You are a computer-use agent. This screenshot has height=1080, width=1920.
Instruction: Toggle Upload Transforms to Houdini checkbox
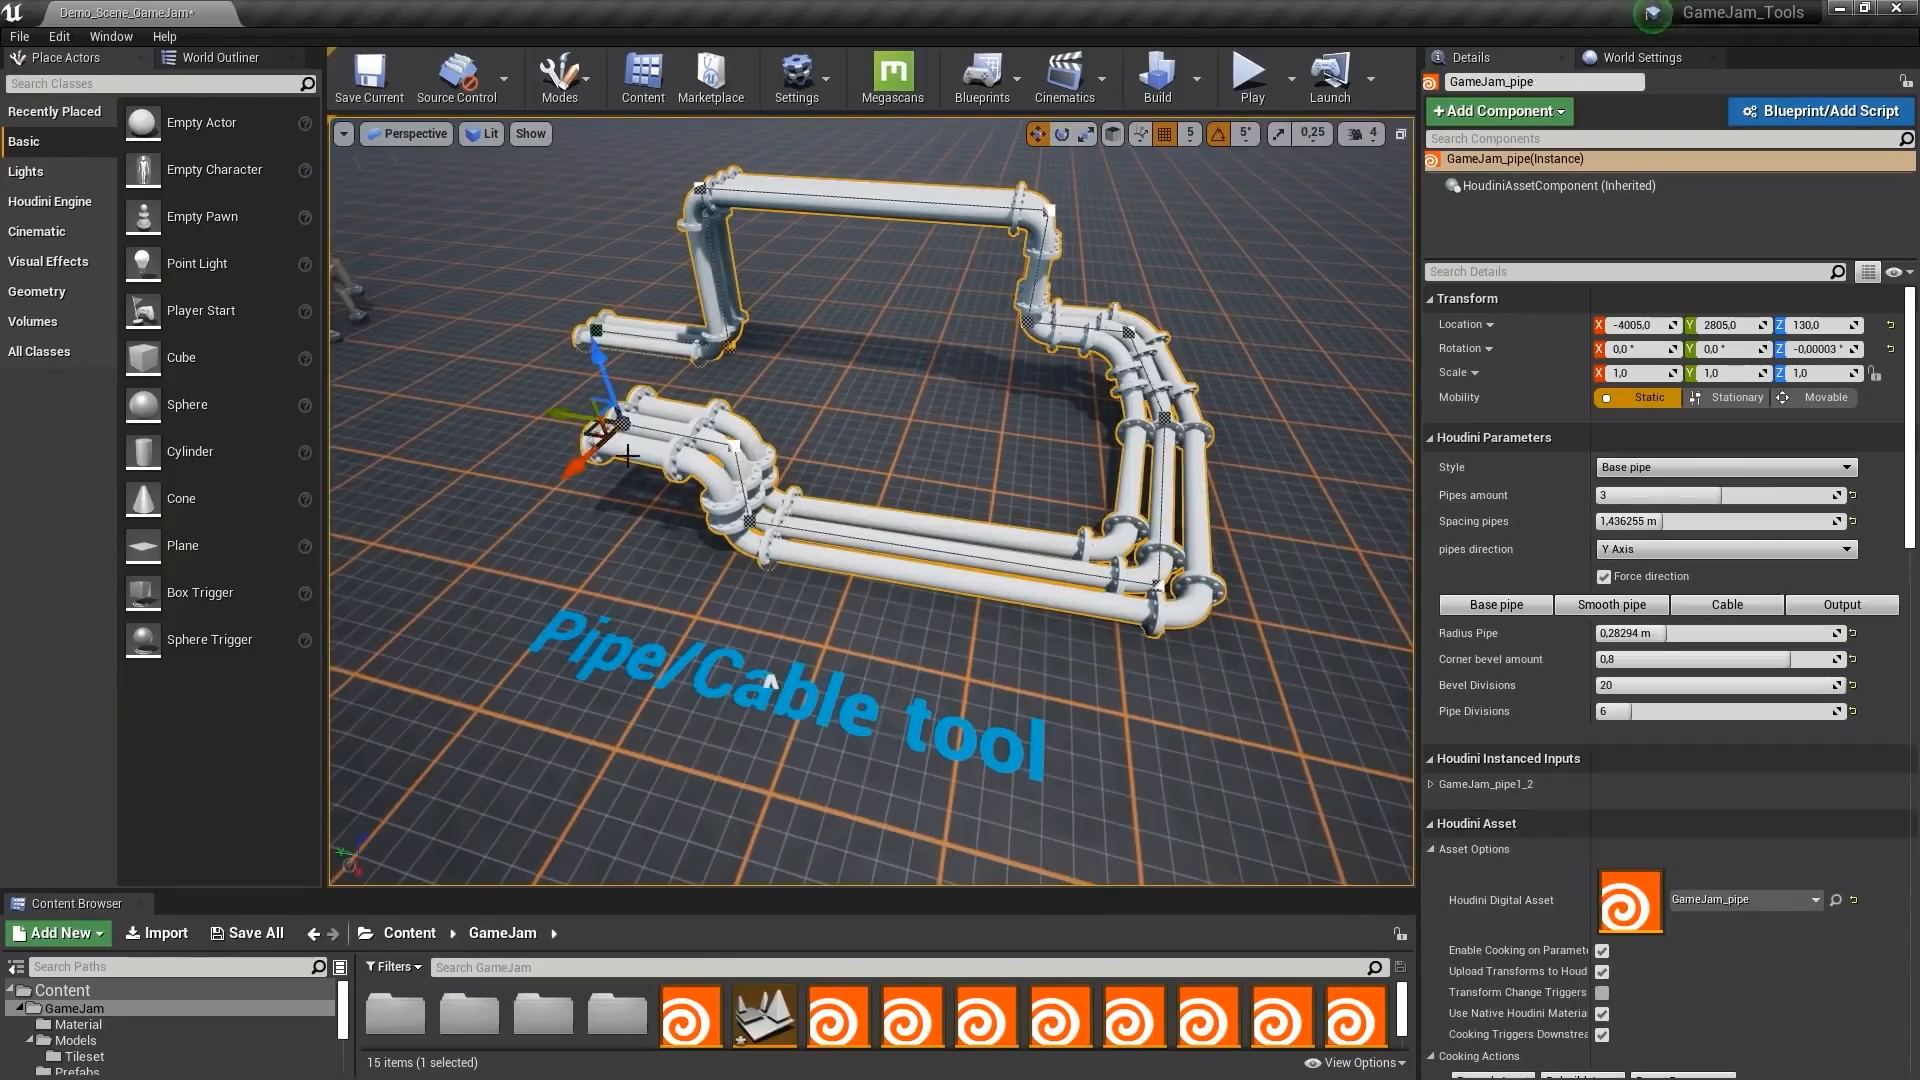1602,972
